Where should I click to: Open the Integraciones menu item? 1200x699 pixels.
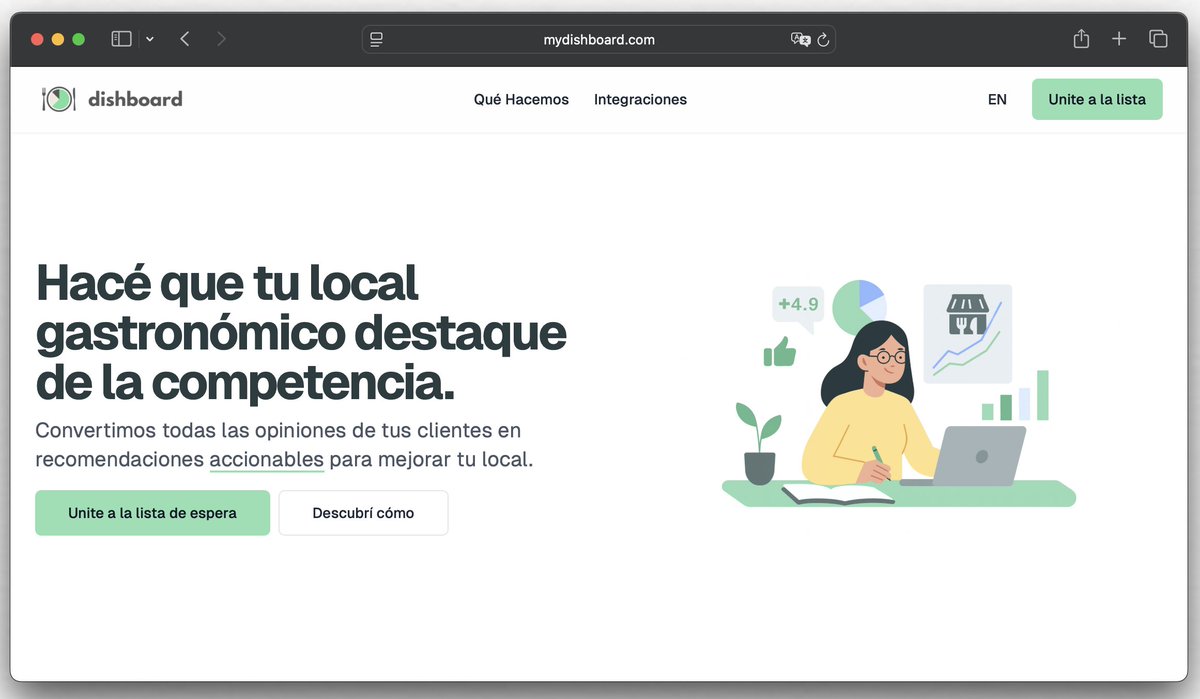click(x=640, y=99)
